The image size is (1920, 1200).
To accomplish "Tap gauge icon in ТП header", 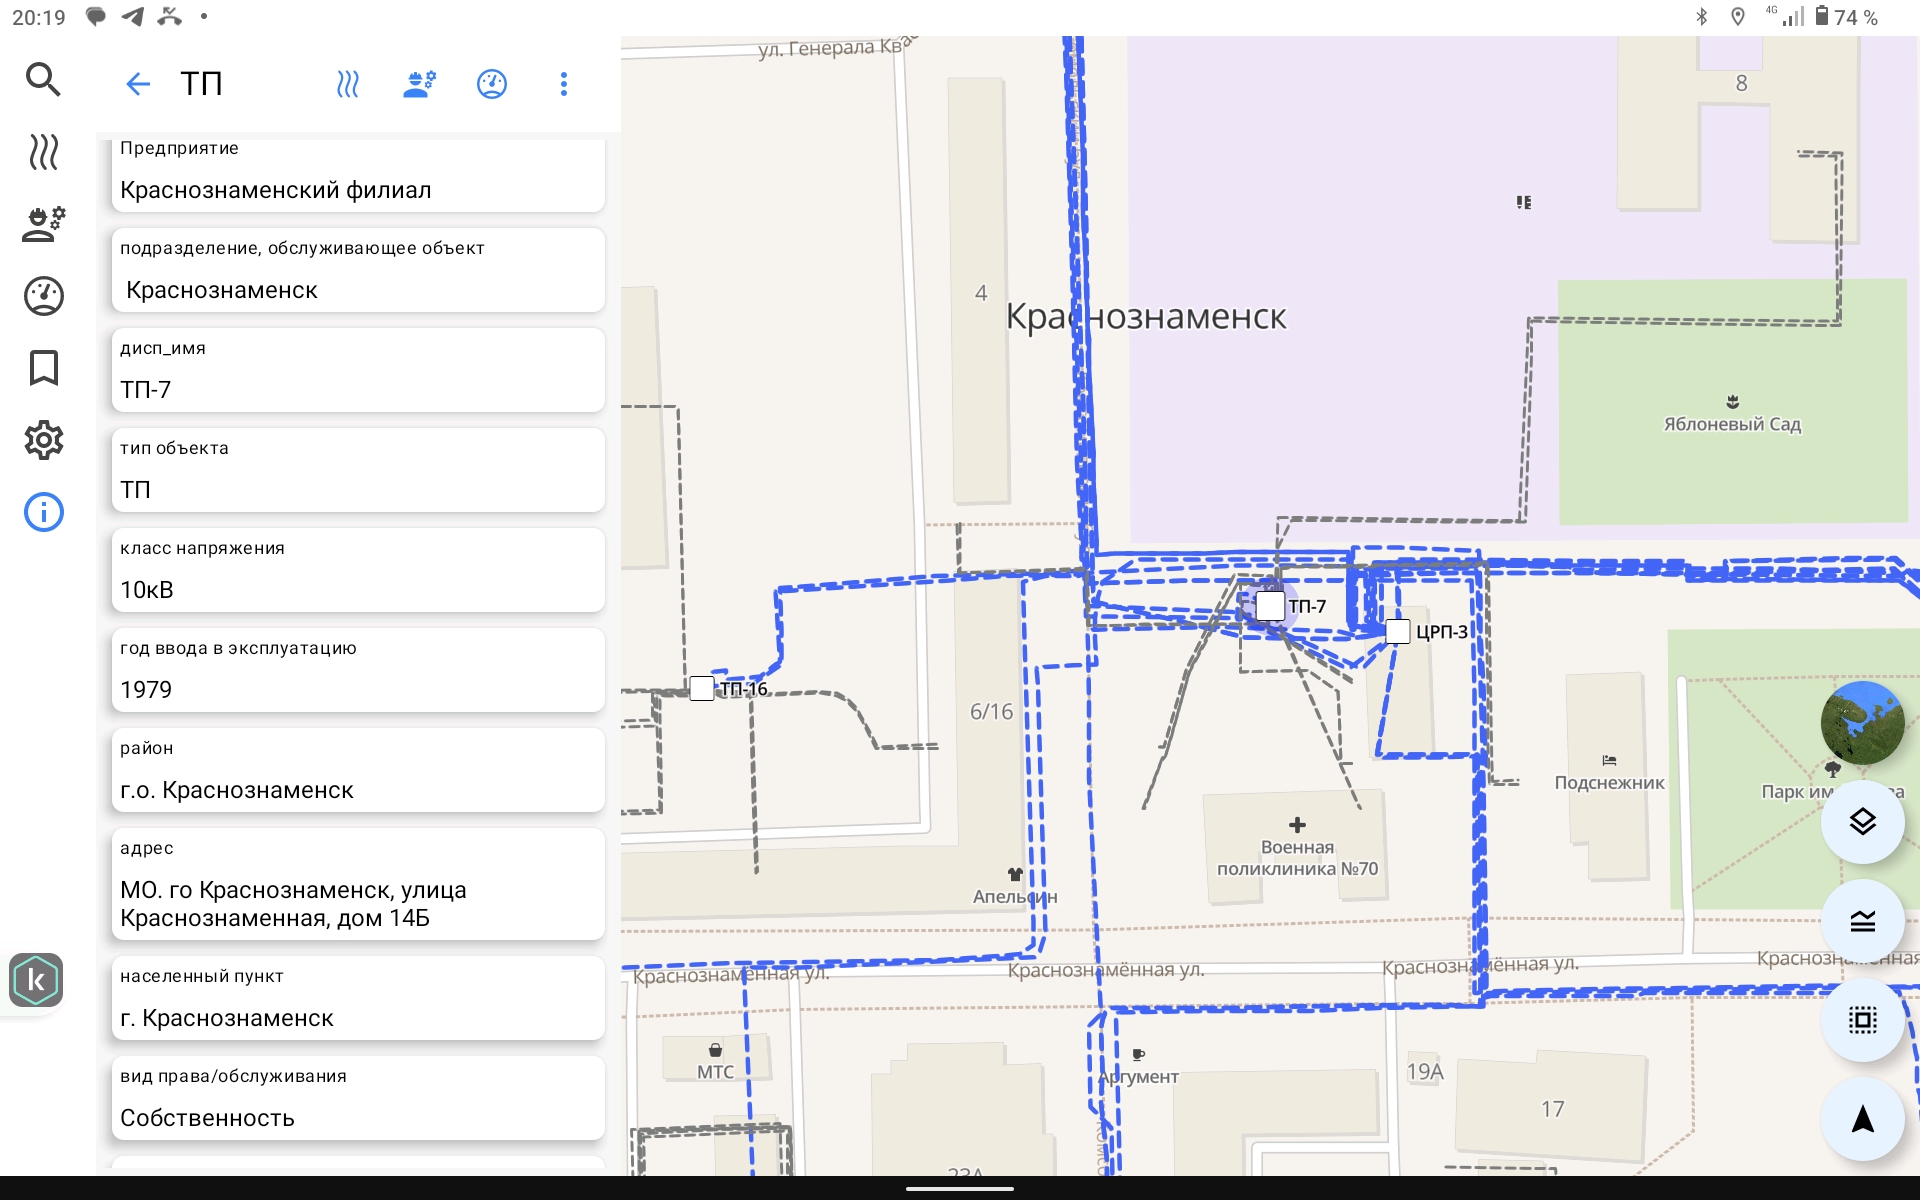I will coord(492,84).
